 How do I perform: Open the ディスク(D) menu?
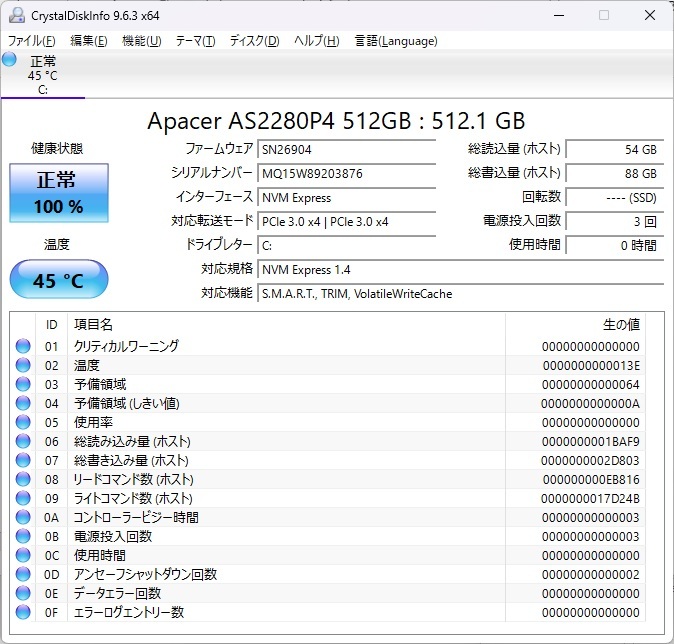(254, 41)
